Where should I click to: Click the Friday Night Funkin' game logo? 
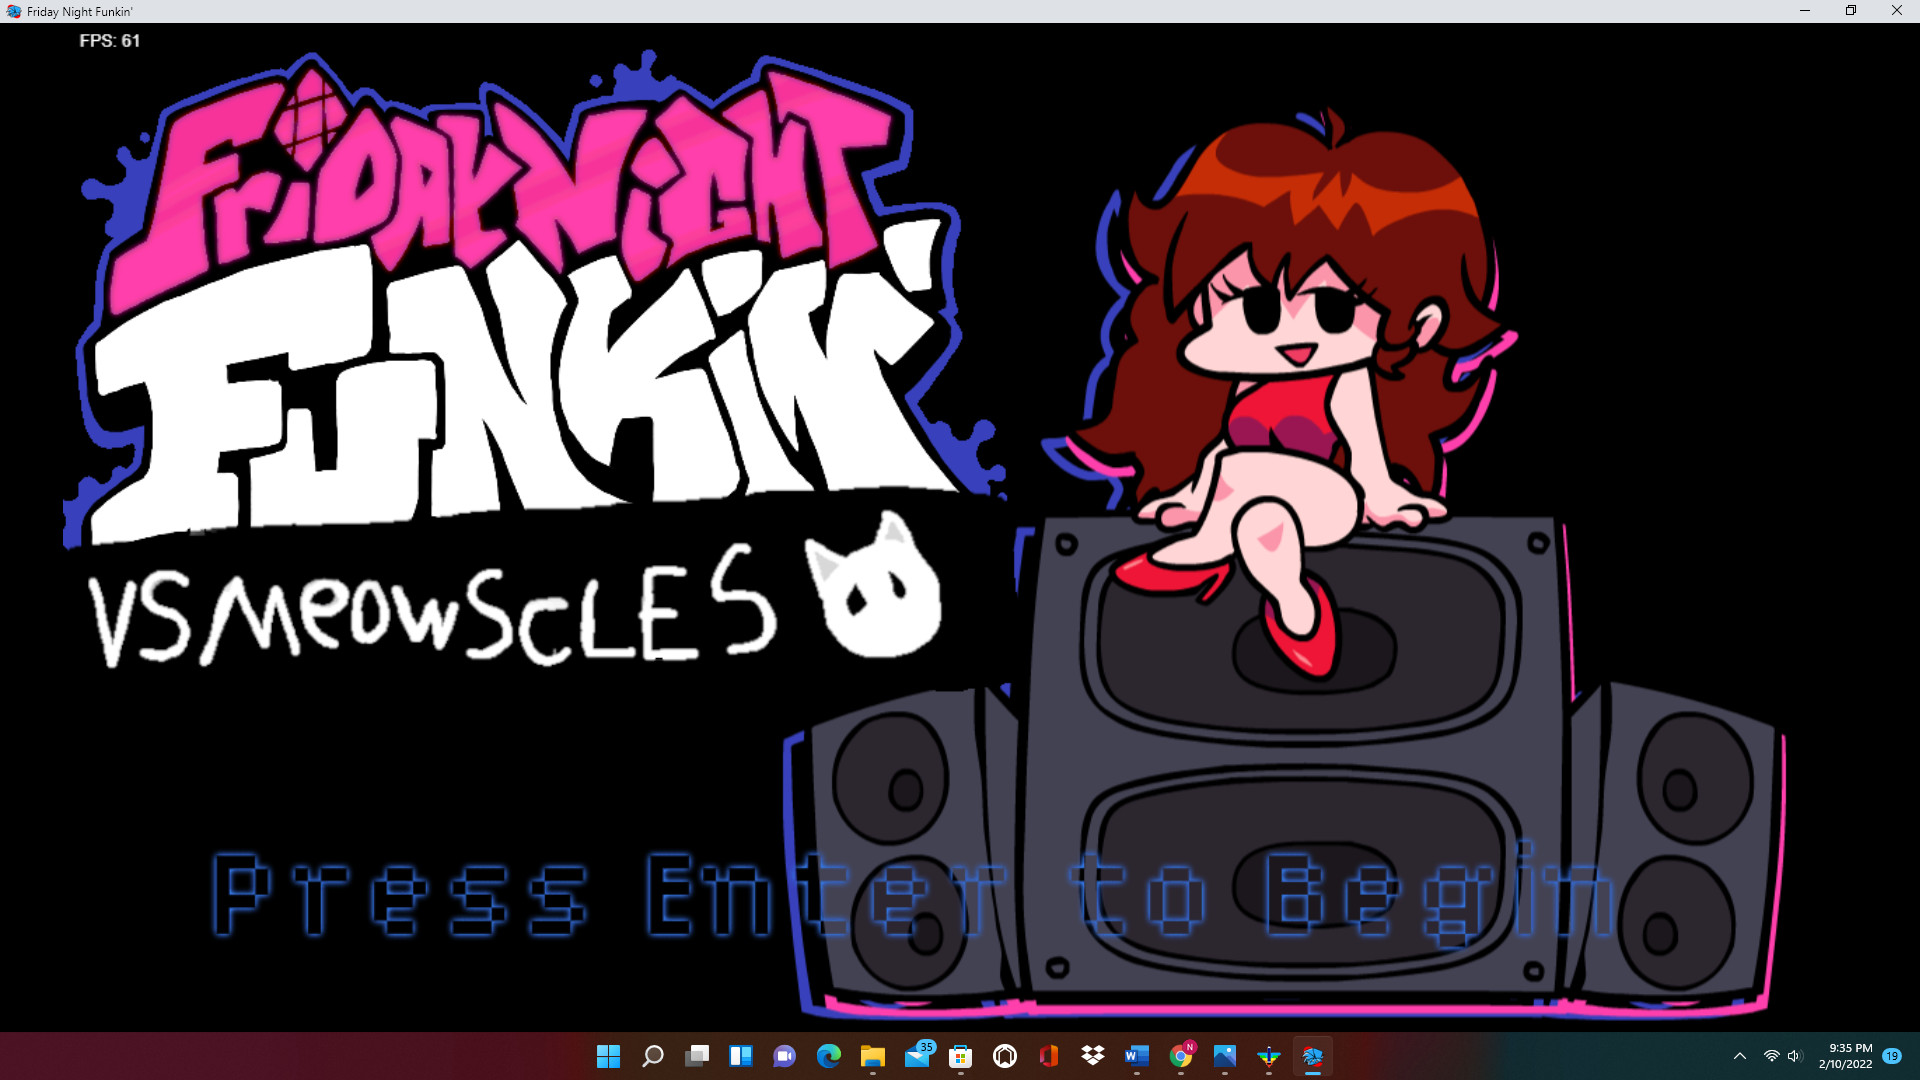[x=535, y=300]
